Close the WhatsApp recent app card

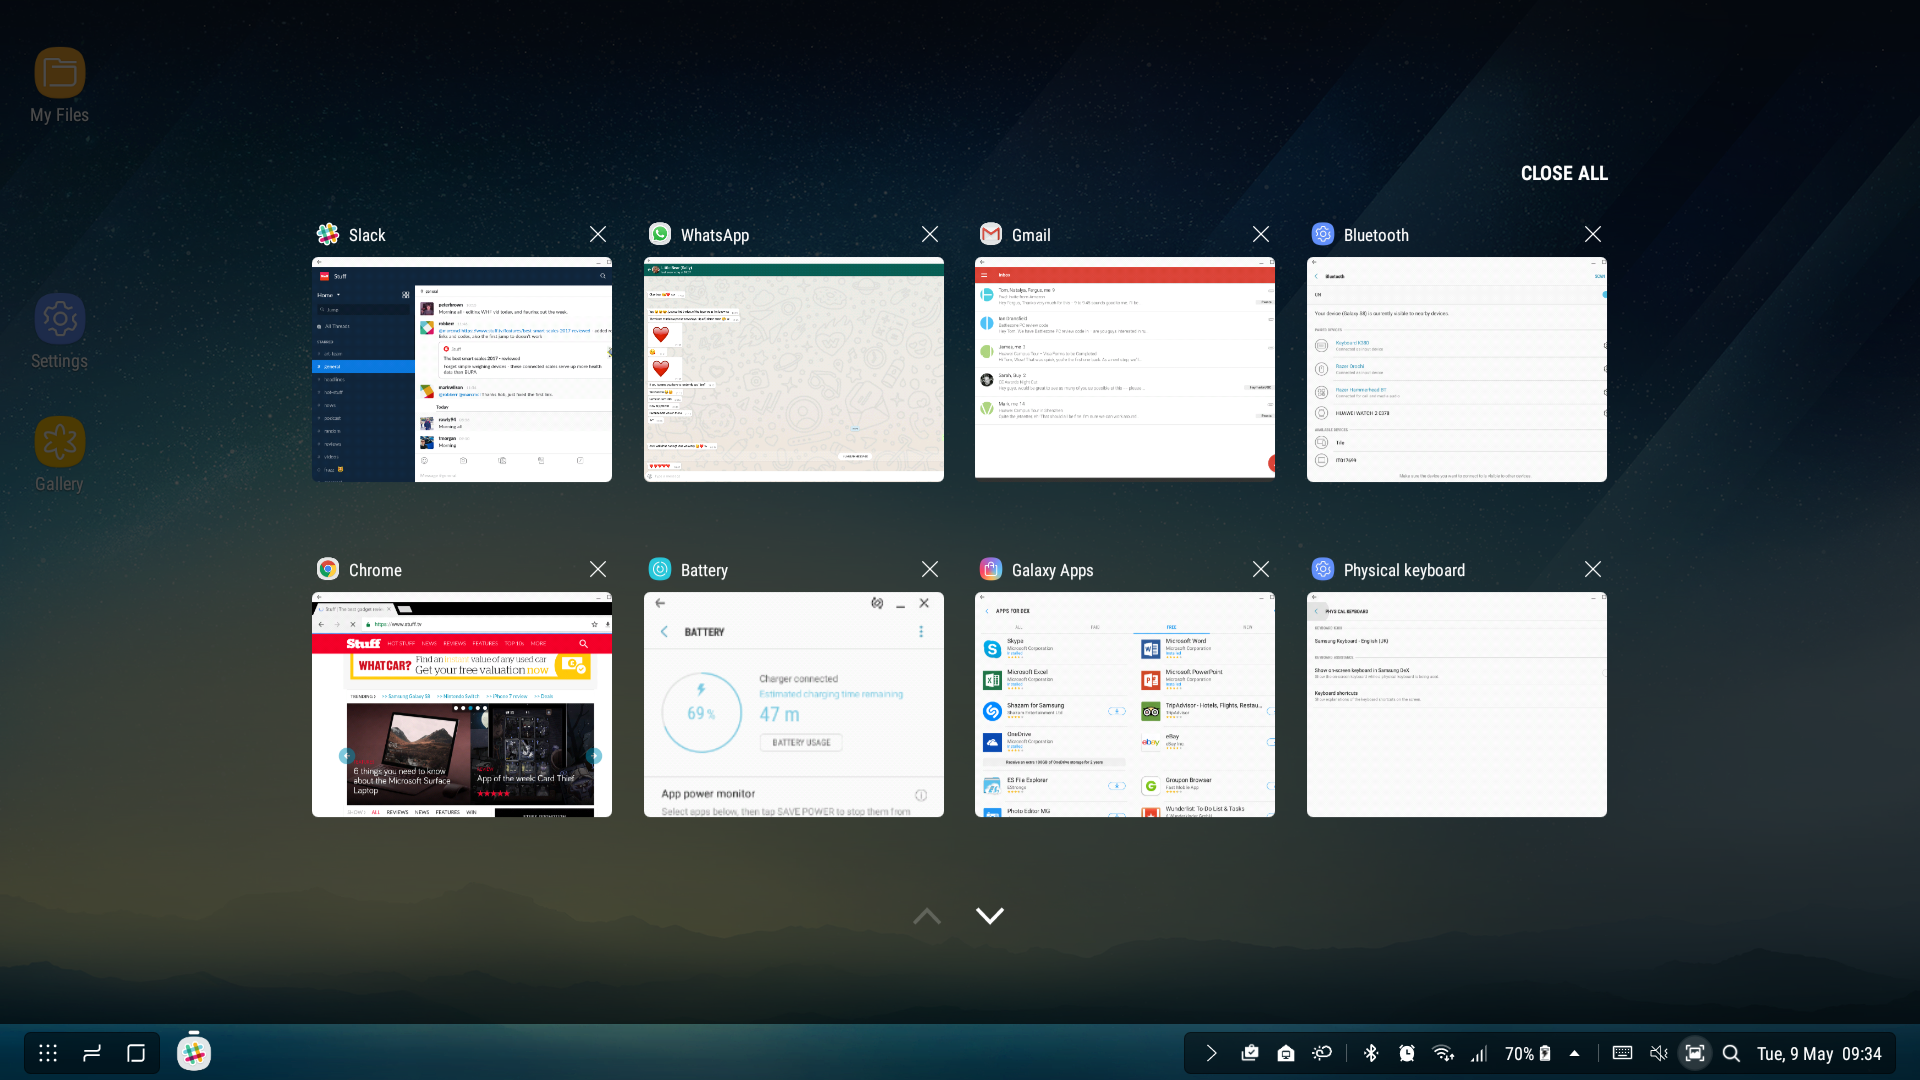click(x=930, y=234)
